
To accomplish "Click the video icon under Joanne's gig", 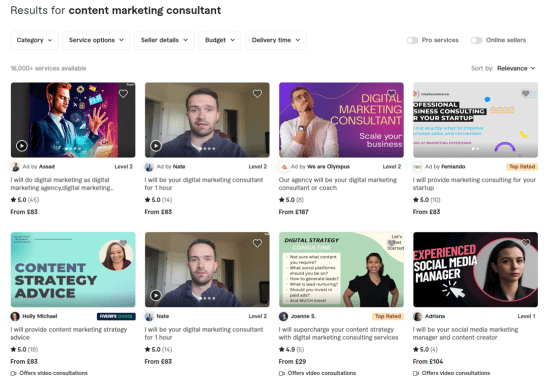I will click(282, 373).
